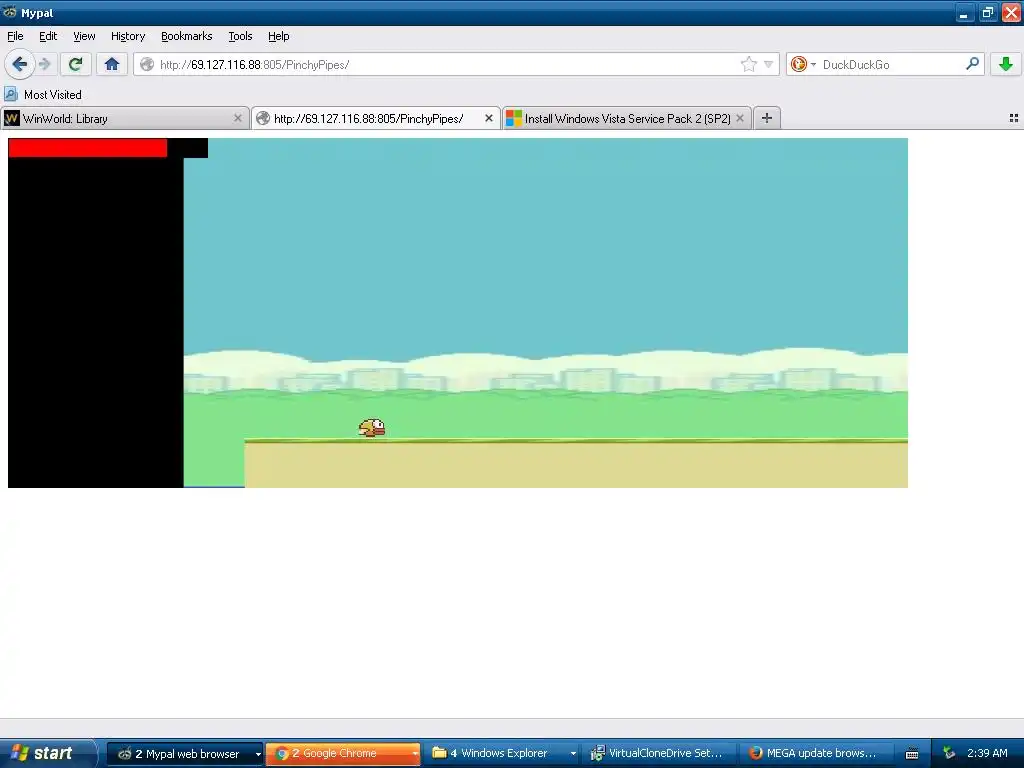Image resolution: width=1024 pixels, height=768 pixels.
Task: Expand the Windows Explorer taskbar group arrow
Action: pos(573,754)
